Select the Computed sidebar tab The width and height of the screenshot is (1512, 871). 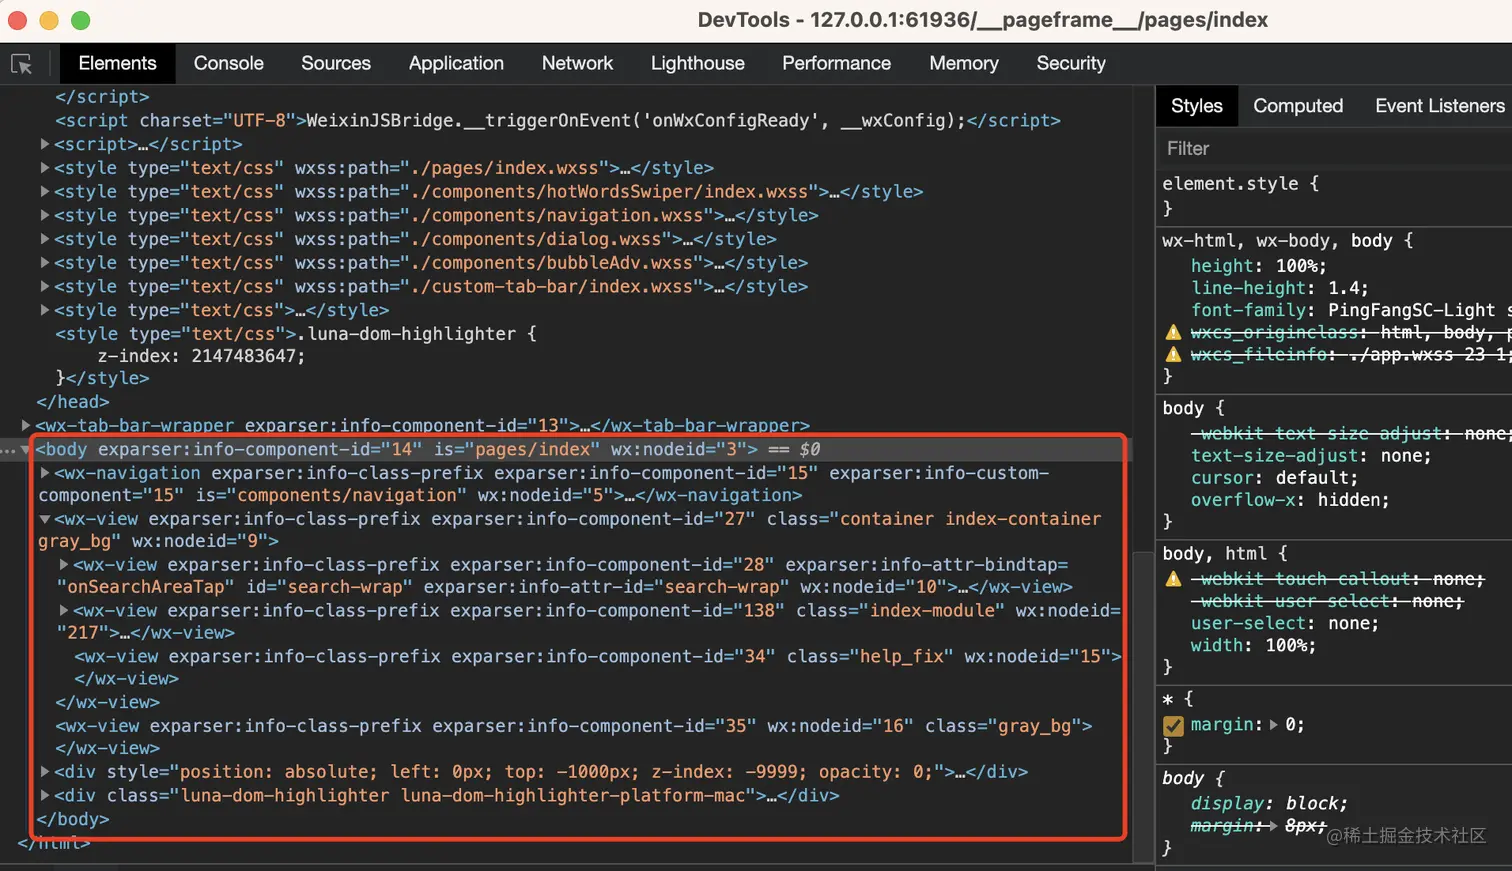coord(1298,106)
